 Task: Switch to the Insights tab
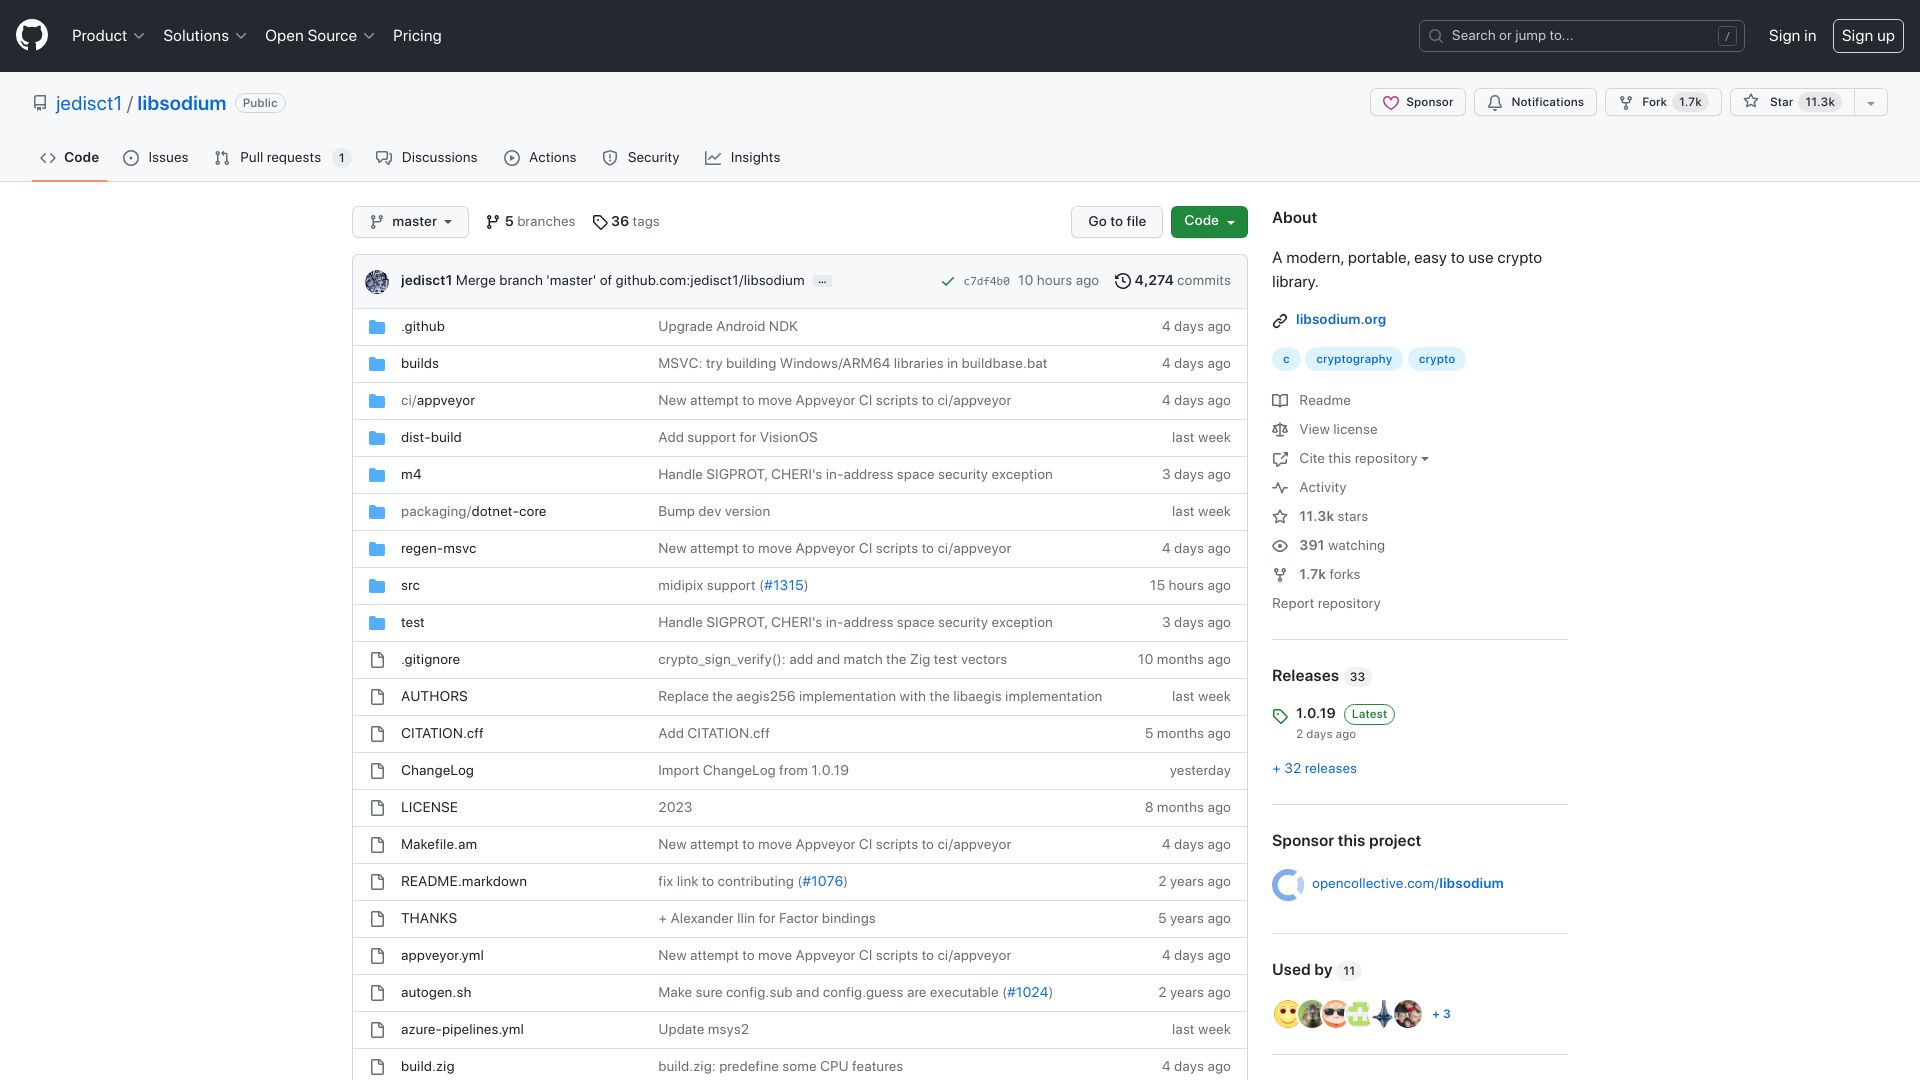[742, 158]
